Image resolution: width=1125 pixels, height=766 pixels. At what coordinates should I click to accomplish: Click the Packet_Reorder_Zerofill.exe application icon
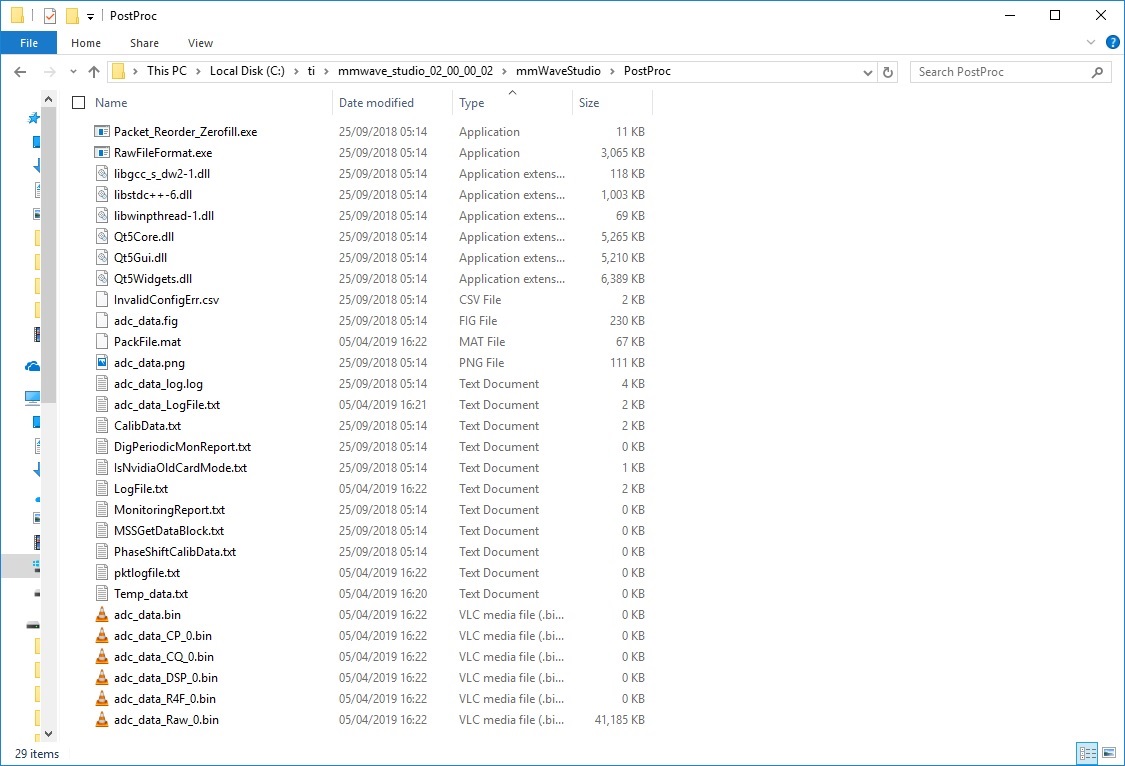point(102,132)
